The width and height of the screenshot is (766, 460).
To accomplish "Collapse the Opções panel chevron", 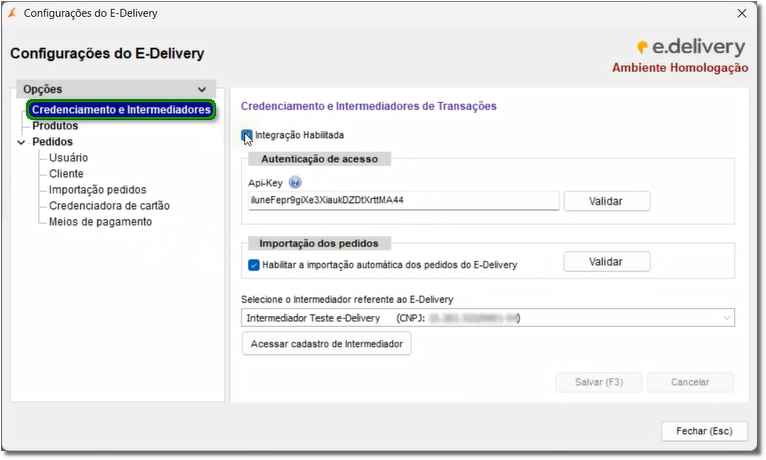I will pos(203,90).
